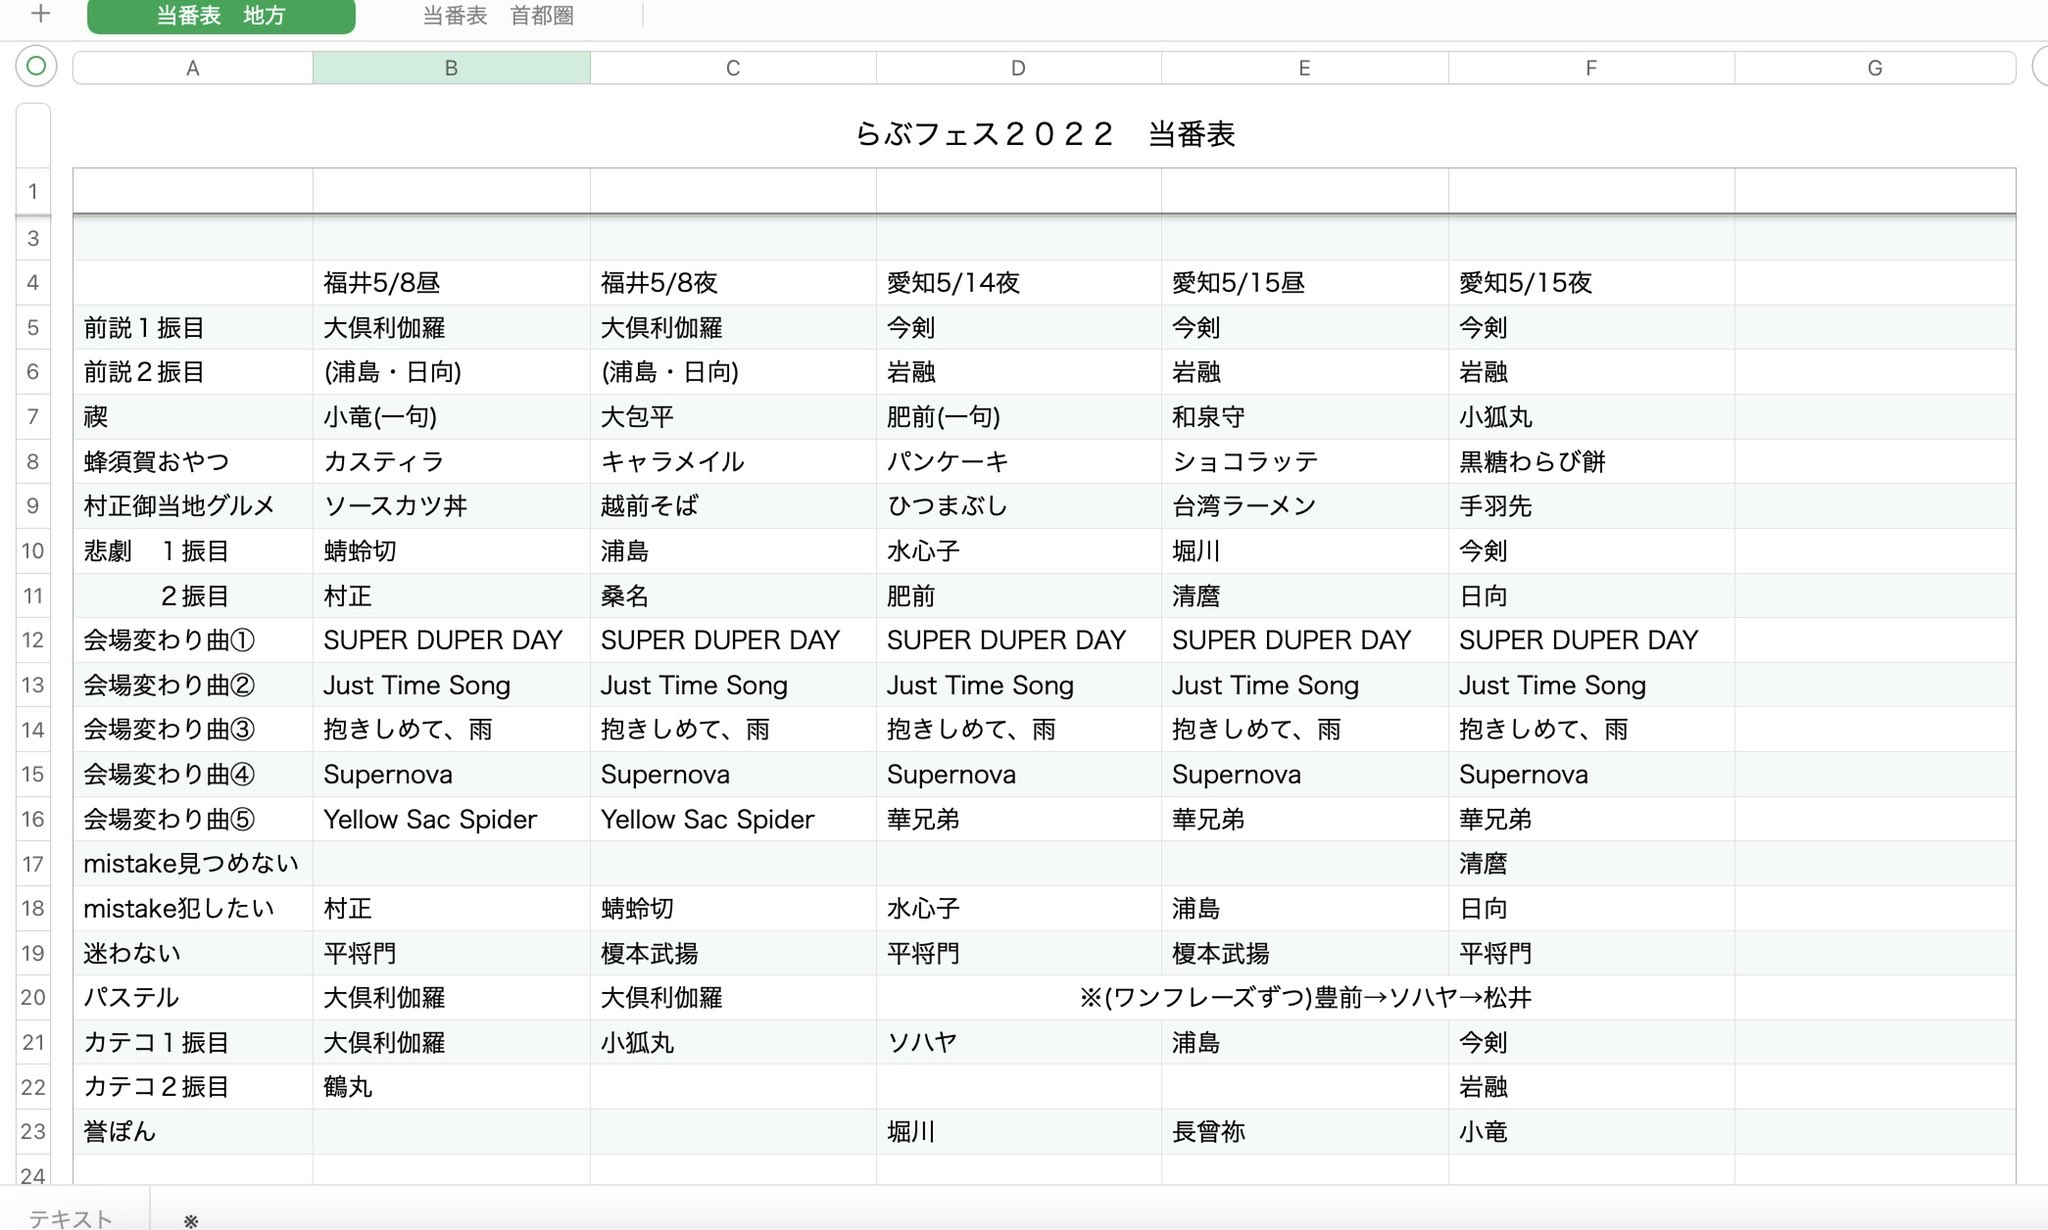Click the column G header
Screen dimensions: 2048x1230
(x=1874, y=68)
